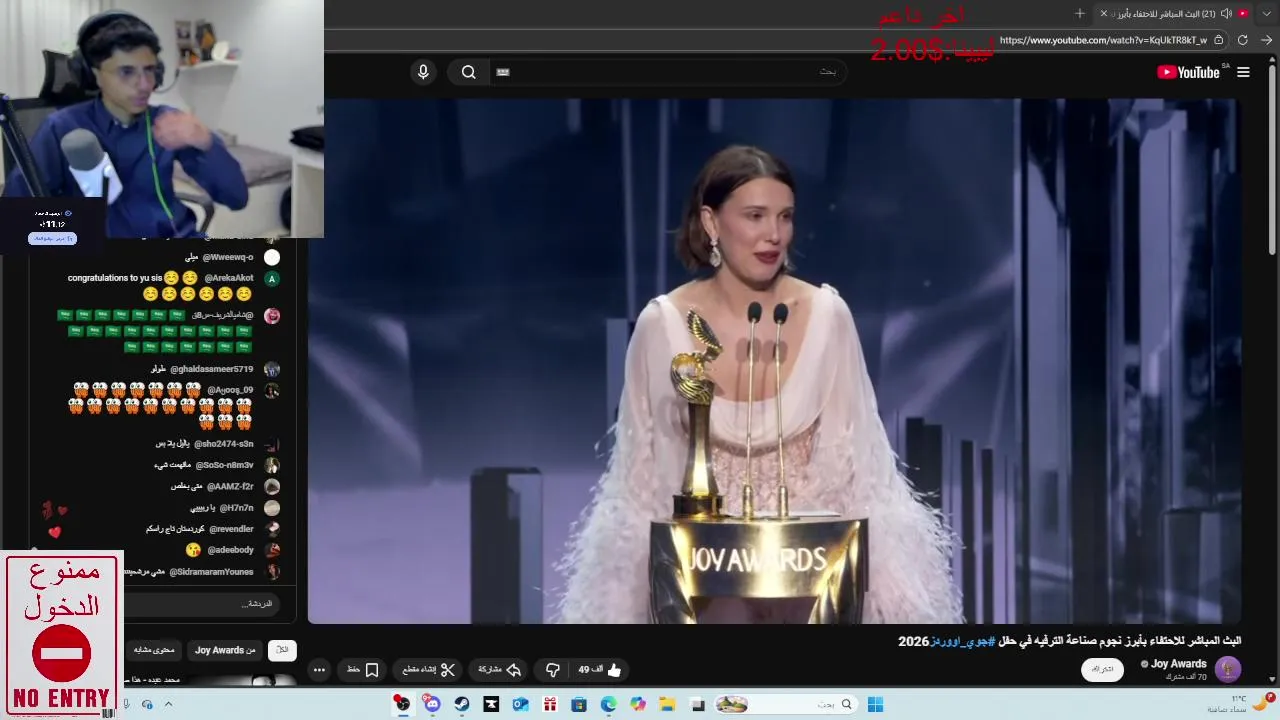Go to YouTube home via the logo

tap(1190, 72)
